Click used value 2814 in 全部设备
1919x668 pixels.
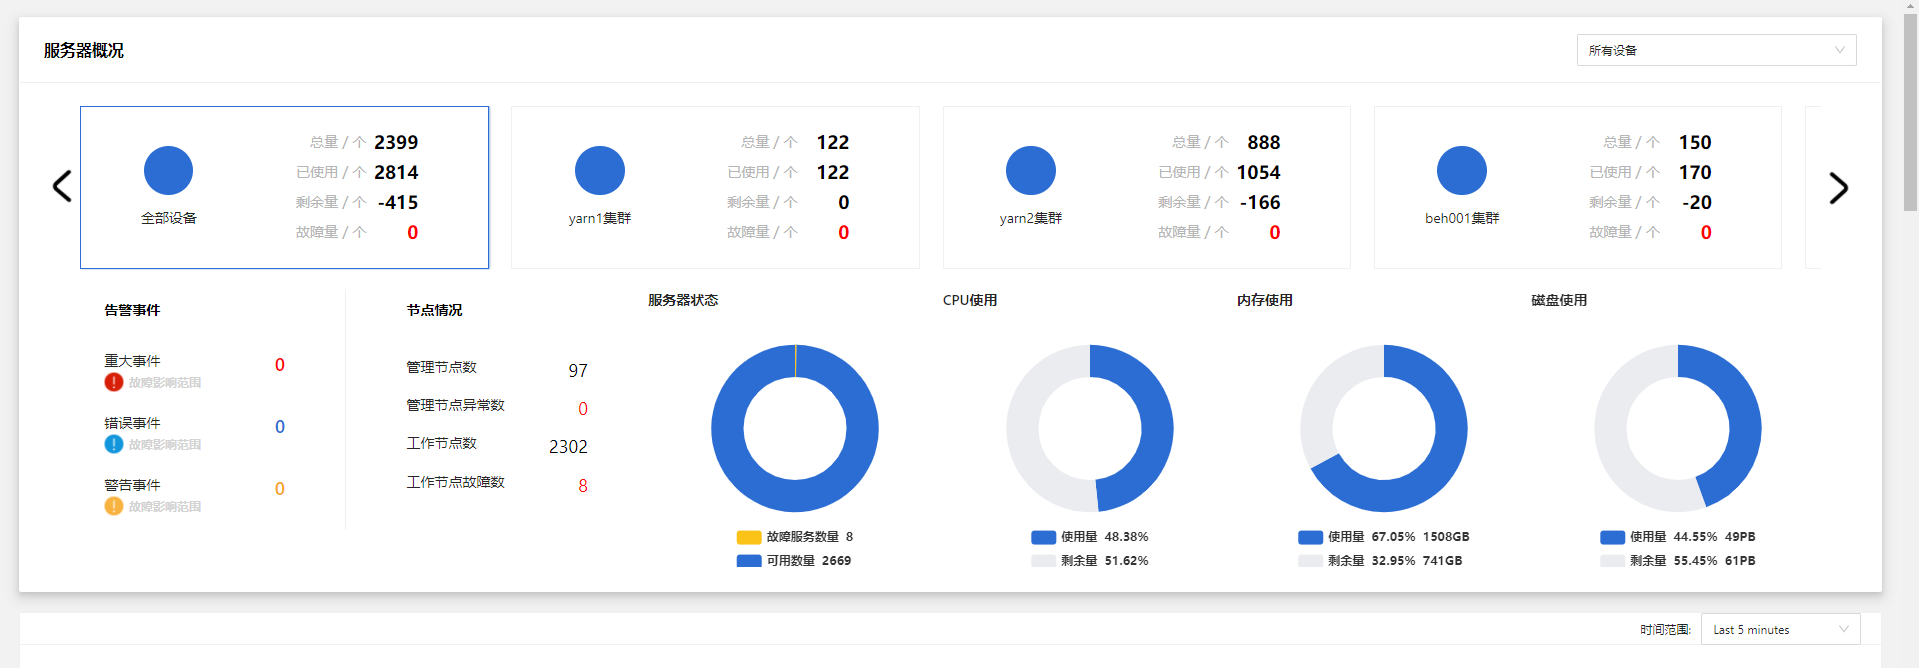coord(396,172)
